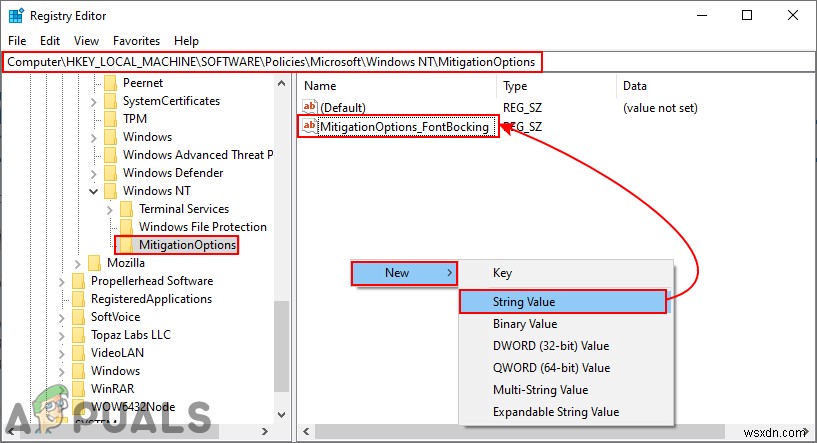817x443 pixels.
Task: Expand the VideoLAN key
Action: (61, 353)
